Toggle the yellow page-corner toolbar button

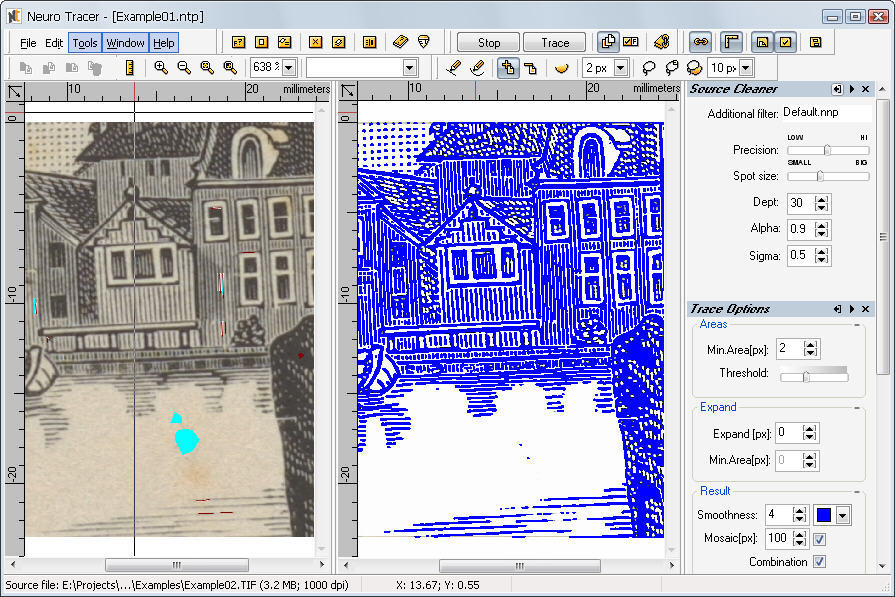point(762,42)
